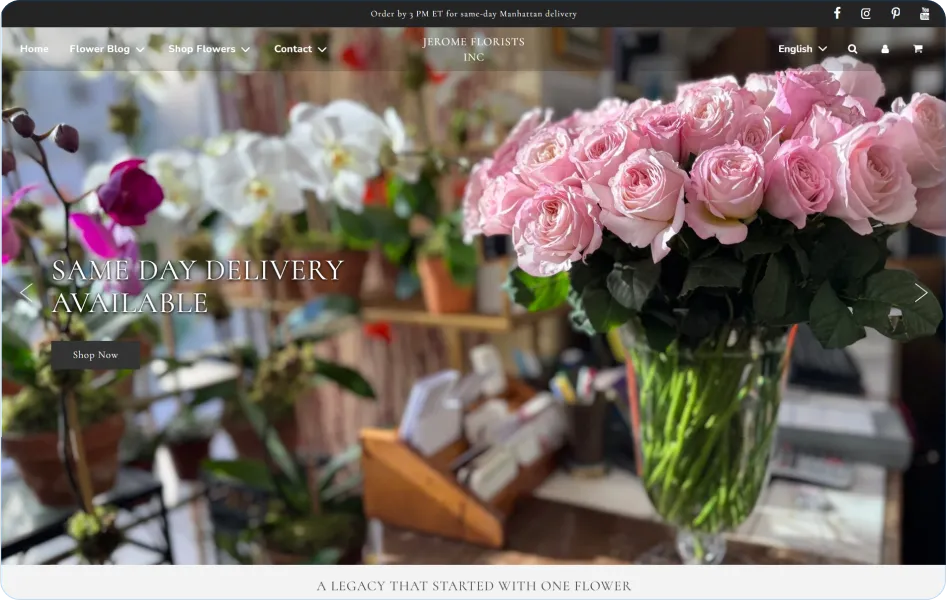
Task: Open the user account icon
Action: [x=885, y=49]
